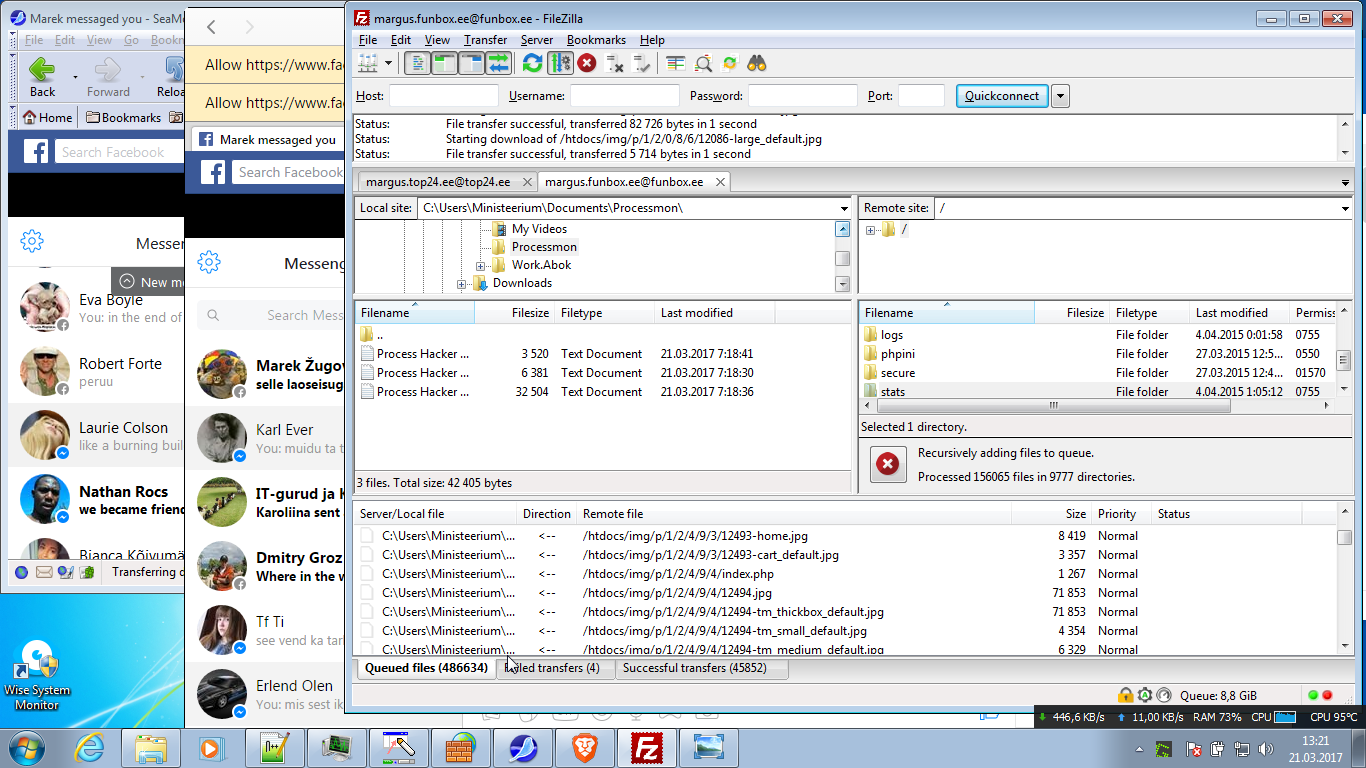This screenshot has width=1366, height=768.
Task: Open the Transfer menu
Action: [x=485, y=40]
